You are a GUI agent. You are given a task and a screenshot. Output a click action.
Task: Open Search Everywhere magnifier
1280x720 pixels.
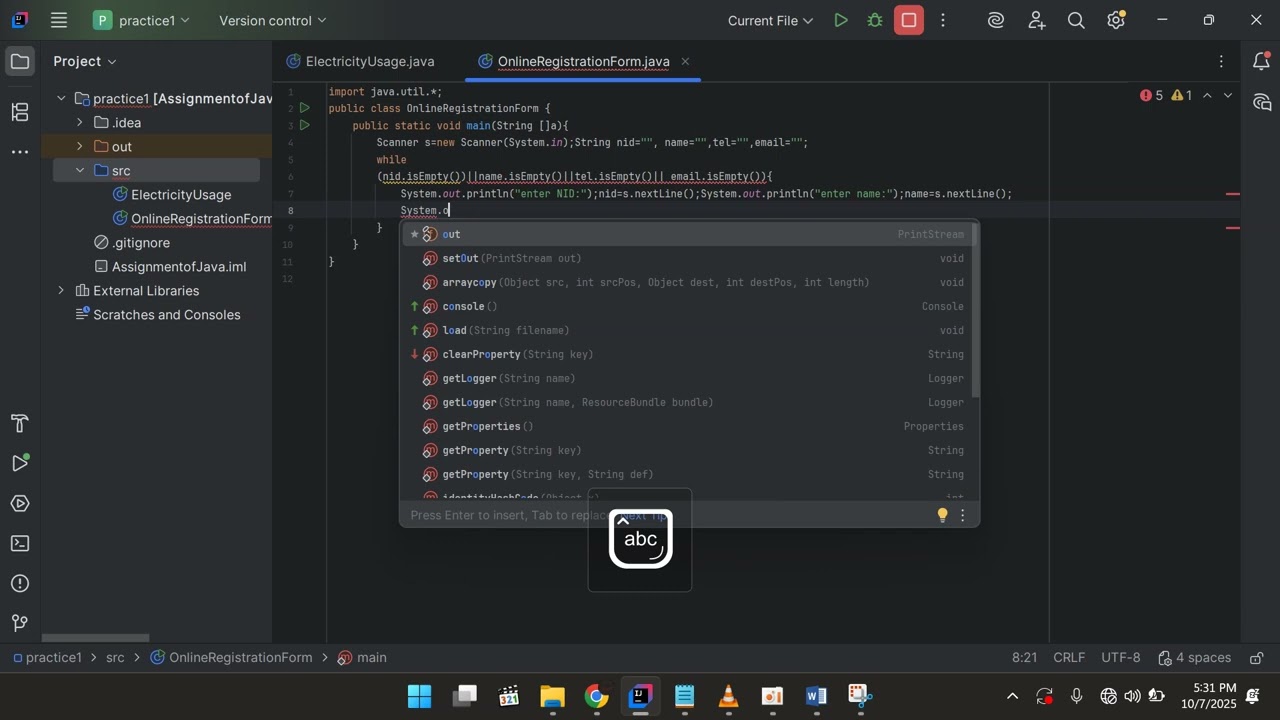pyautogui.click(x=1076, y=20)
